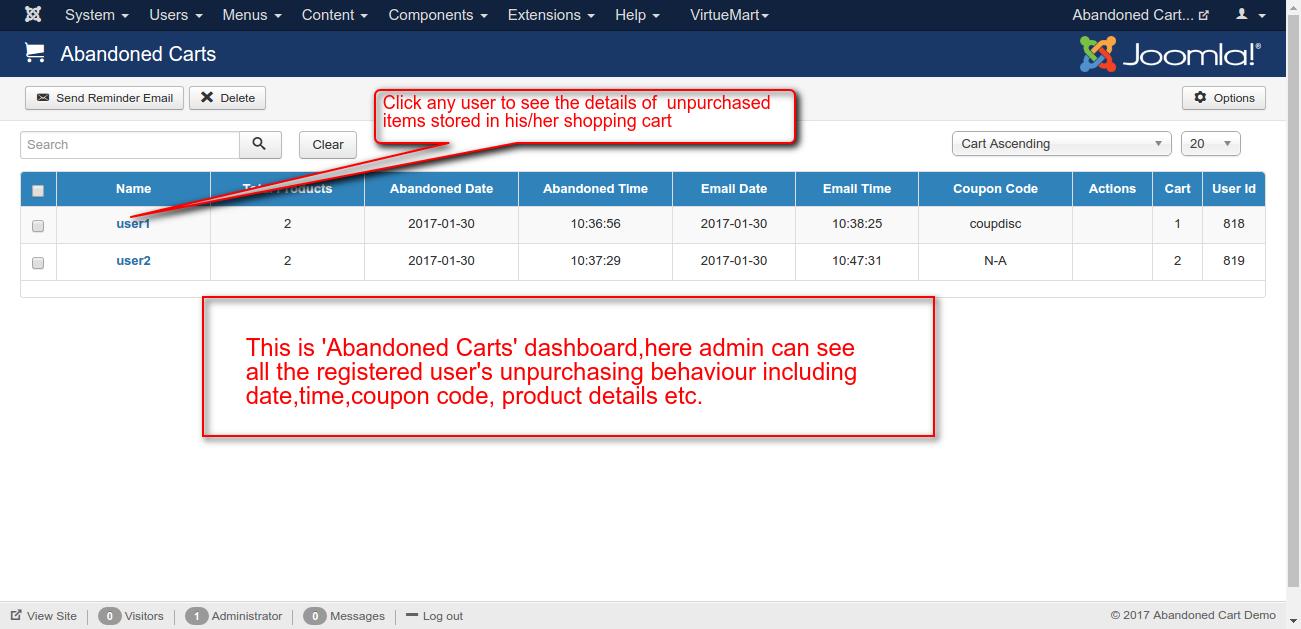Open the Help menu

tap(637, 15)
